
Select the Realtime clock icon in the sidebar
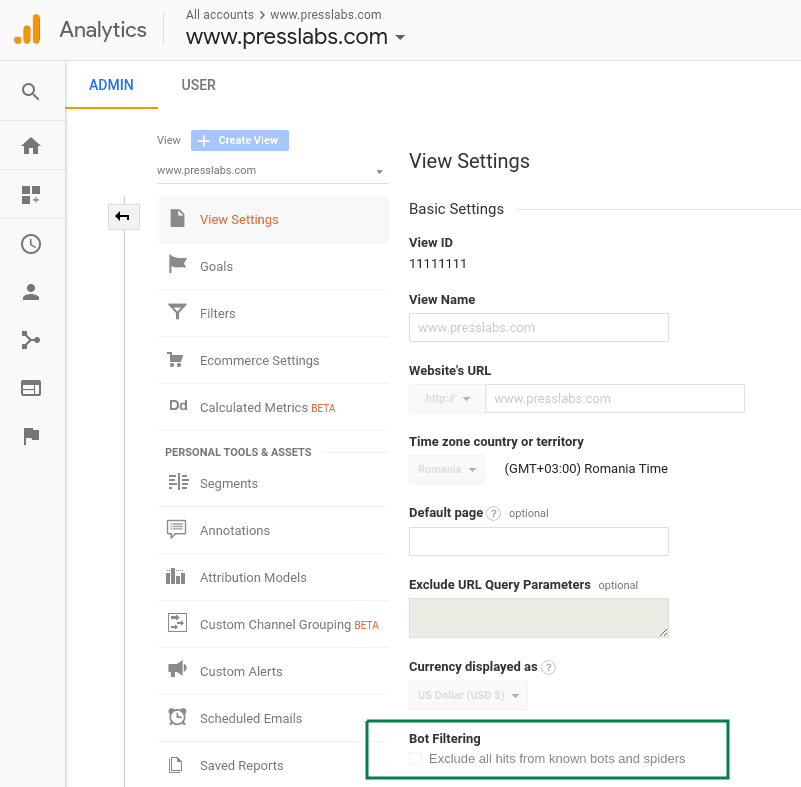(x=31, y=244)
